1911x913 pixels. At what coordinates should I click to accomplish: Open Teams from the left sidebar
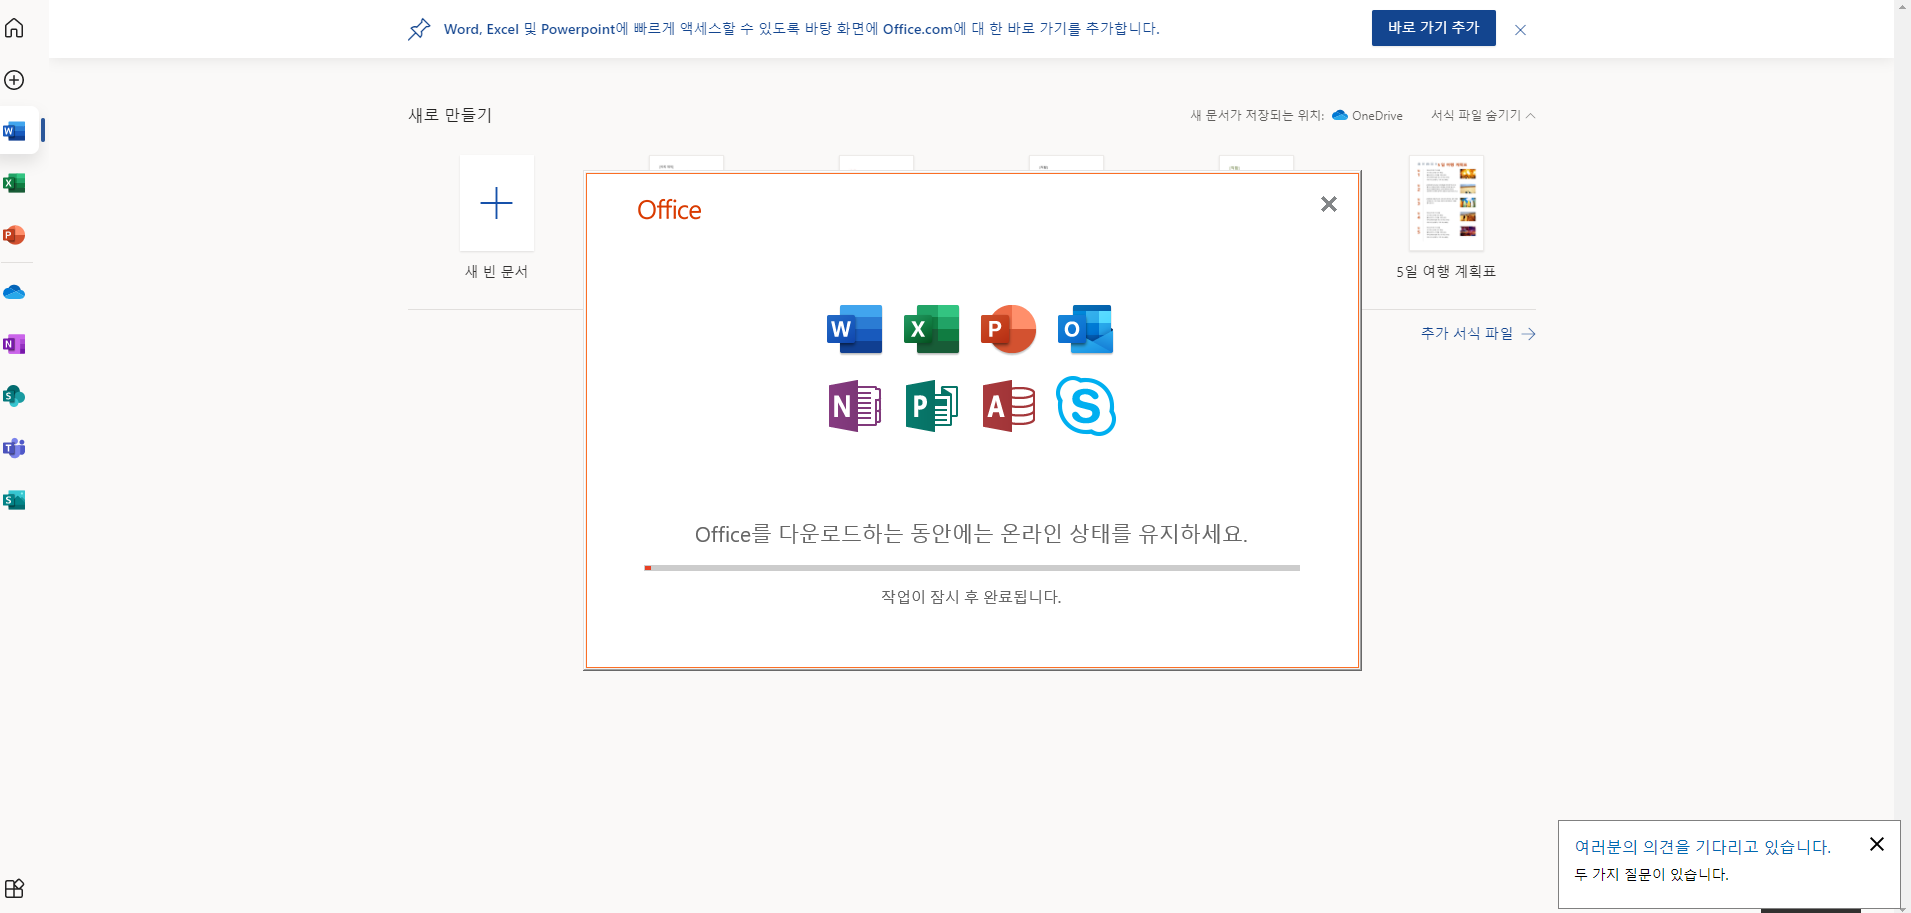tap(14, 448)
